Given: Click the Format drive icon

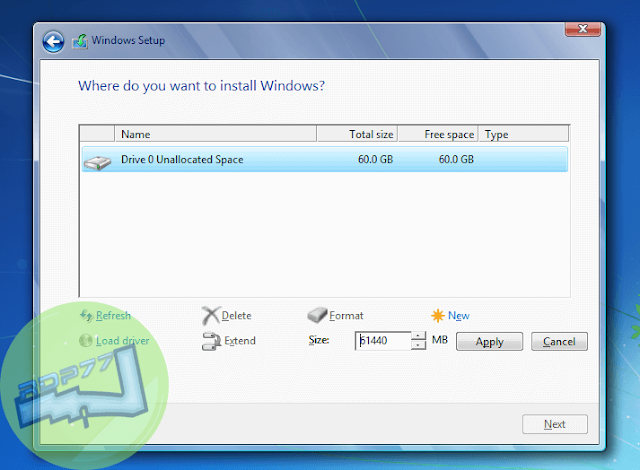Looking at the screenshot, I should pyautogui.click(x=317, y=315).
